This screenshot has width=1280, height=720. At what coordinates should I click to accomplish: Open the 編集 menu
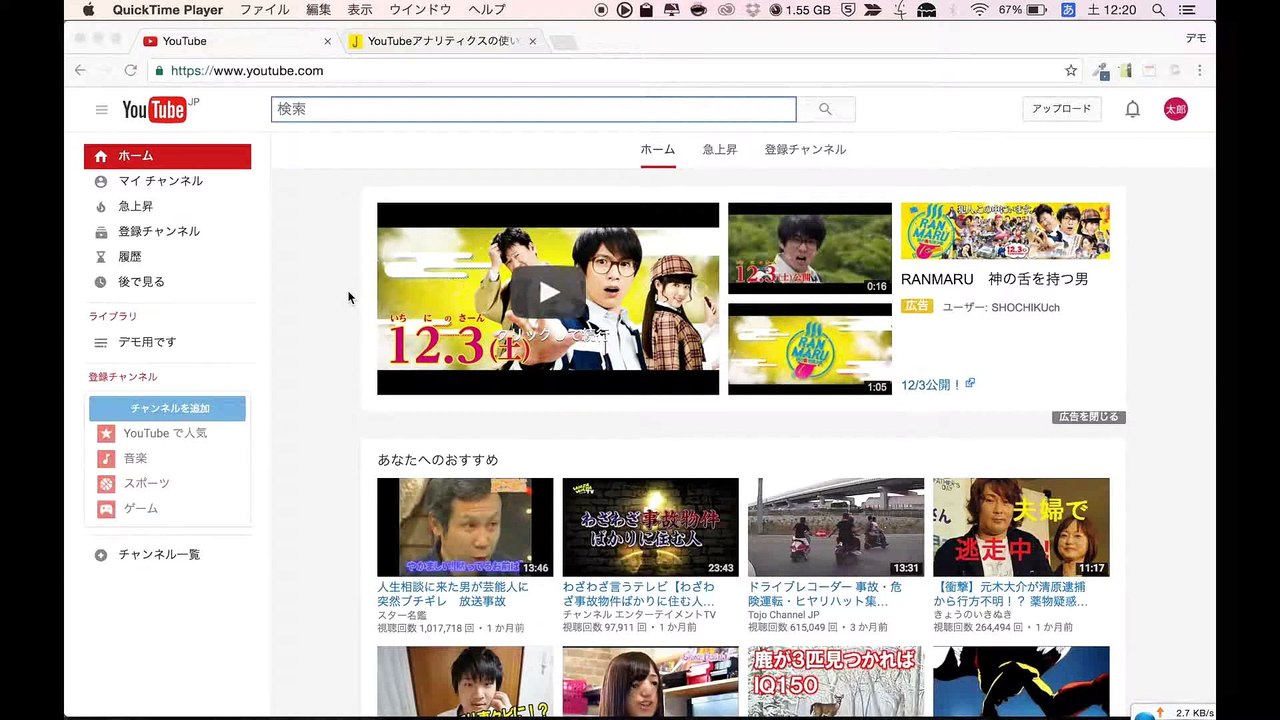(x=319, y=10)
